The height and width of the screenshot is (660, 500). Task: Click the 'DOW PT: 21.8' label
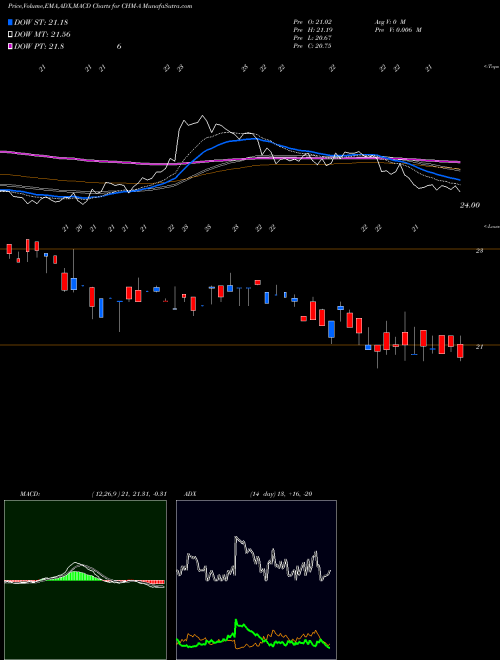[x=39, y=46]
